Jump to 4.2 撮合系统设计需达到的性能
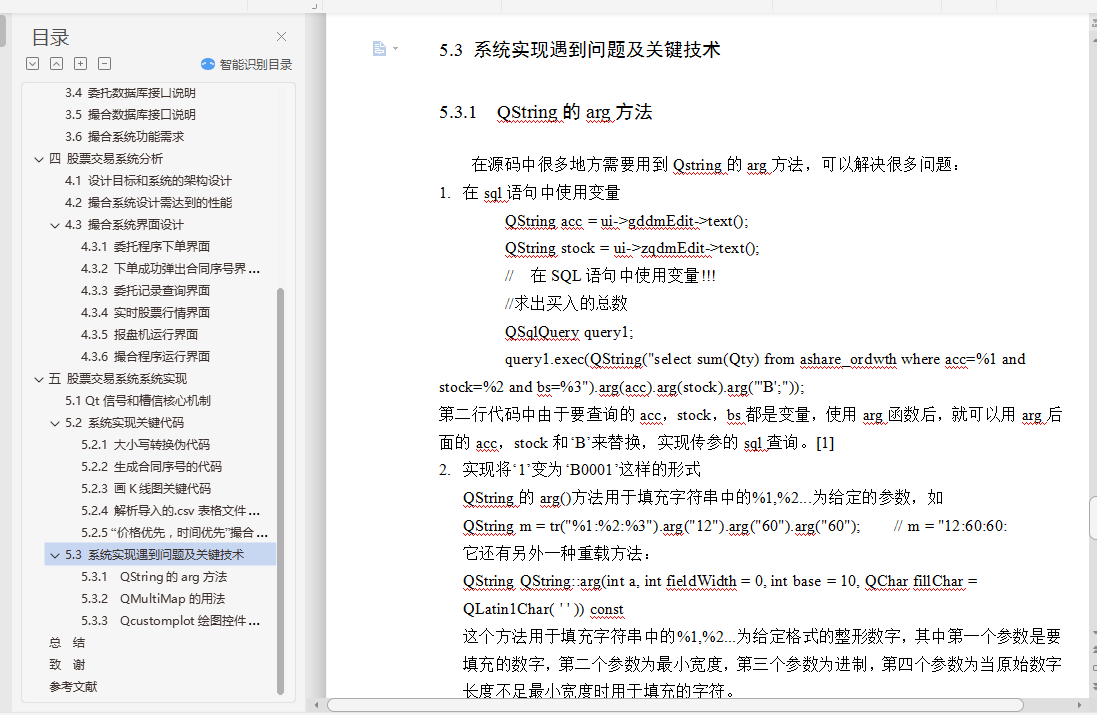The height and width of the screenshot is (715, 1097). tap(148, 203)
